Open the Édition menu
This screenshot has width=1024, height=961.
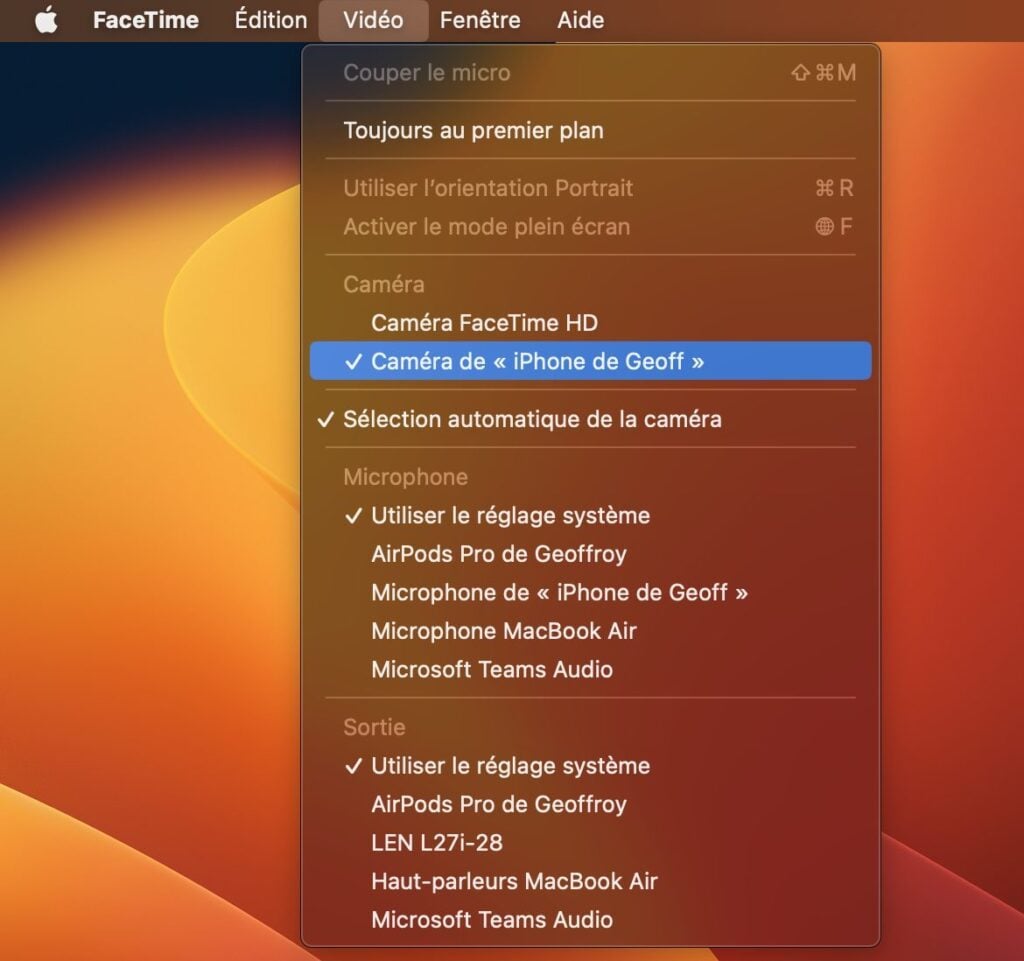click(271, 20)
